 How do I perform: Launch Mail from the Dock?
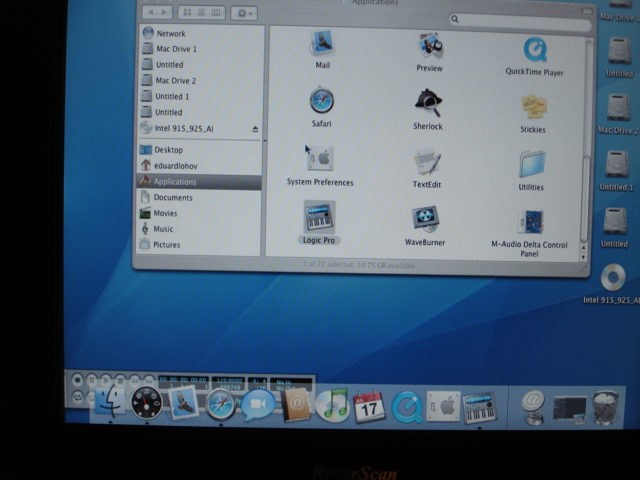tap(183, 403)
